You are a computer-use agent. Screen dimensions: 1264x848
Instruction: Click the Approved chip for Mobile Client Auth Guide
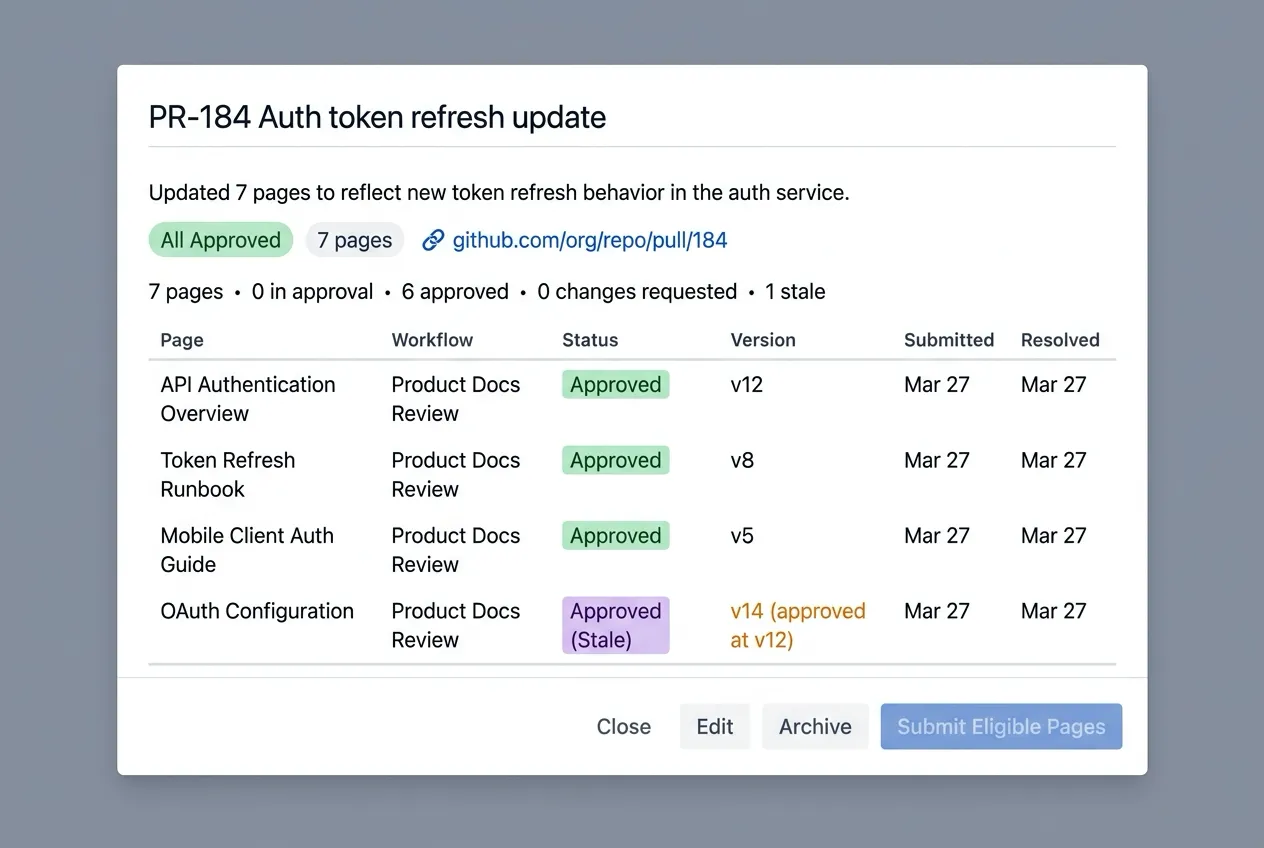click(x=615, y=535)
